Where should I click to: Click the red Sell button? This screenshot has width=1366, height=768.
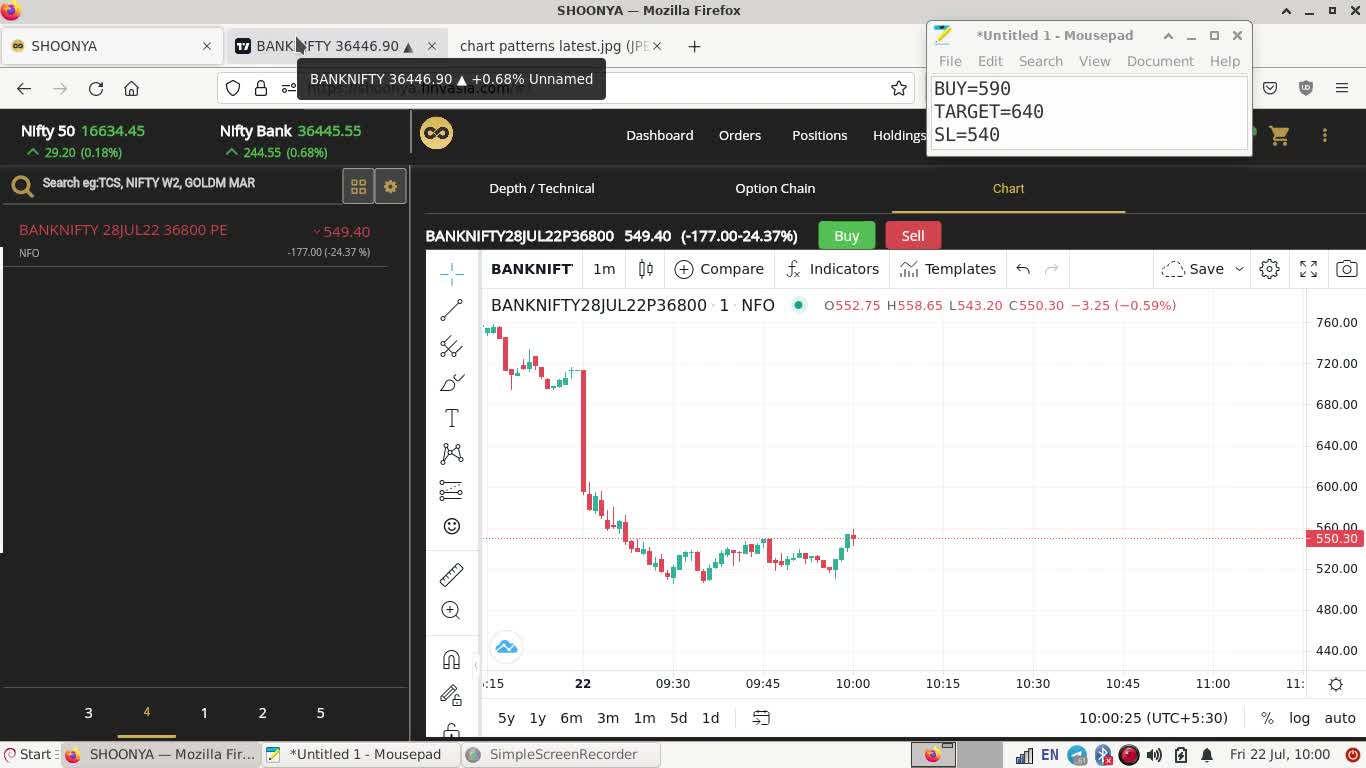coord(913,235)
